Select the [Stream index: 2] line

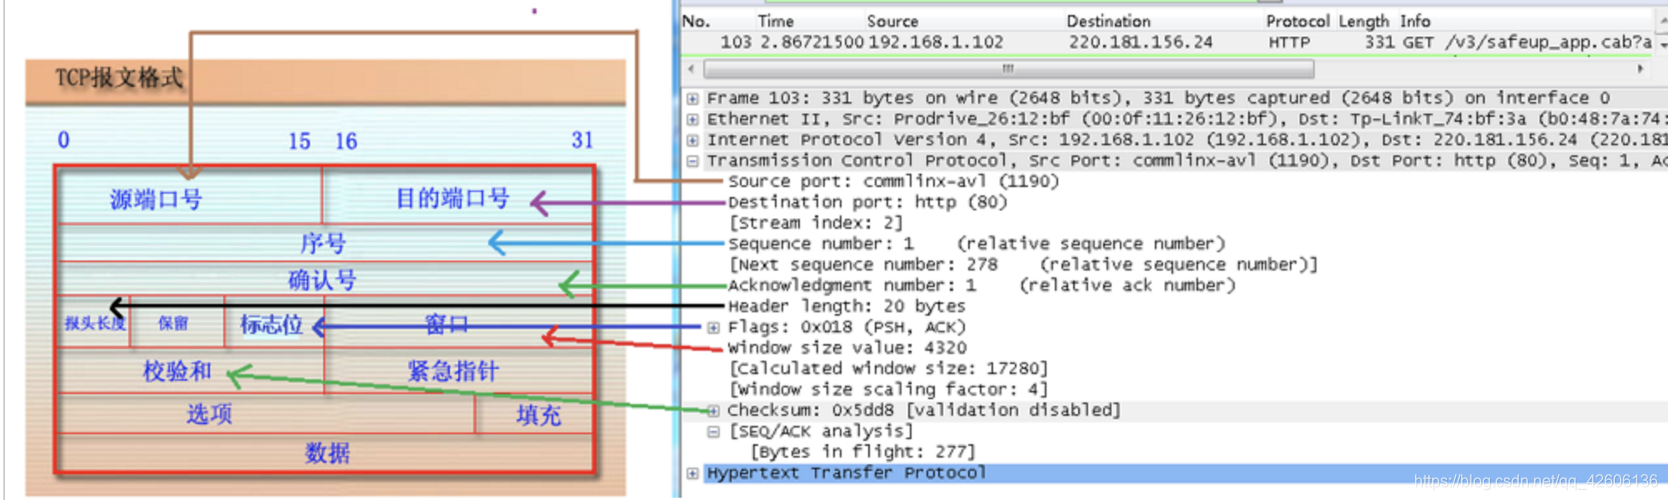[x=815, y=223]
